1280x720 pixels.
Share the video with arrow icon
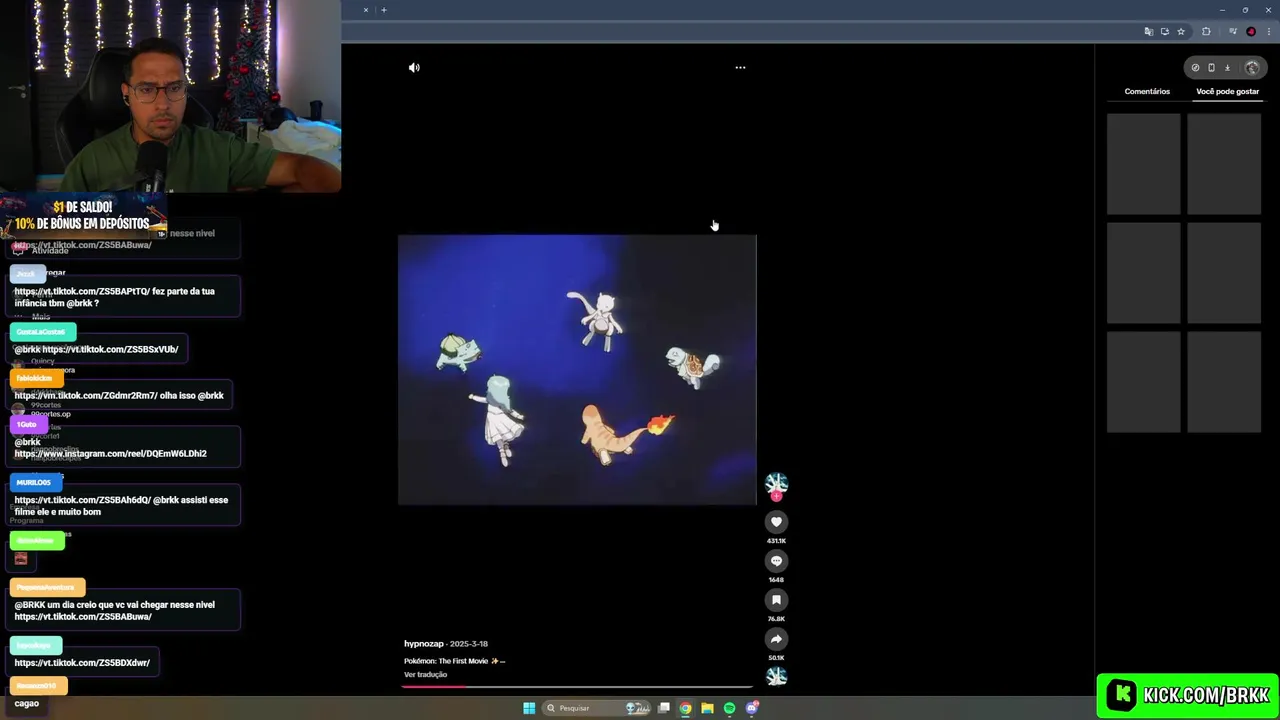click(776, 639)
